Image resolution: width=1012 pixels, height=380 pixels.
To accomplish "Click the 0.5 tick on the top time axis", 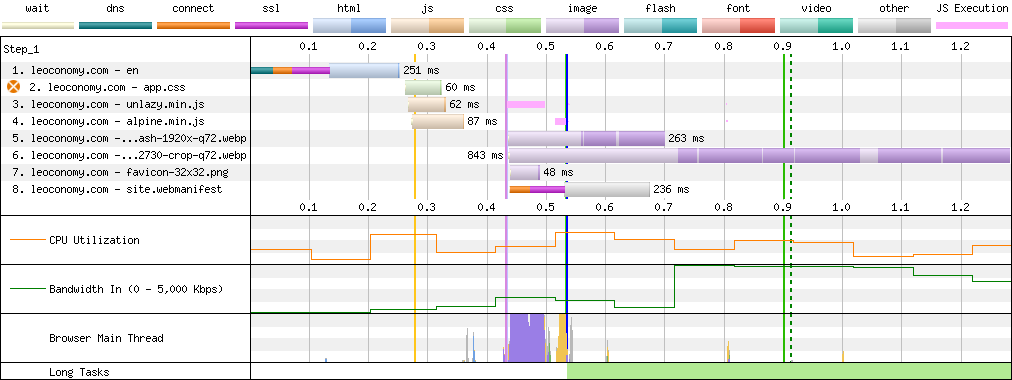I will pos(545,46).
